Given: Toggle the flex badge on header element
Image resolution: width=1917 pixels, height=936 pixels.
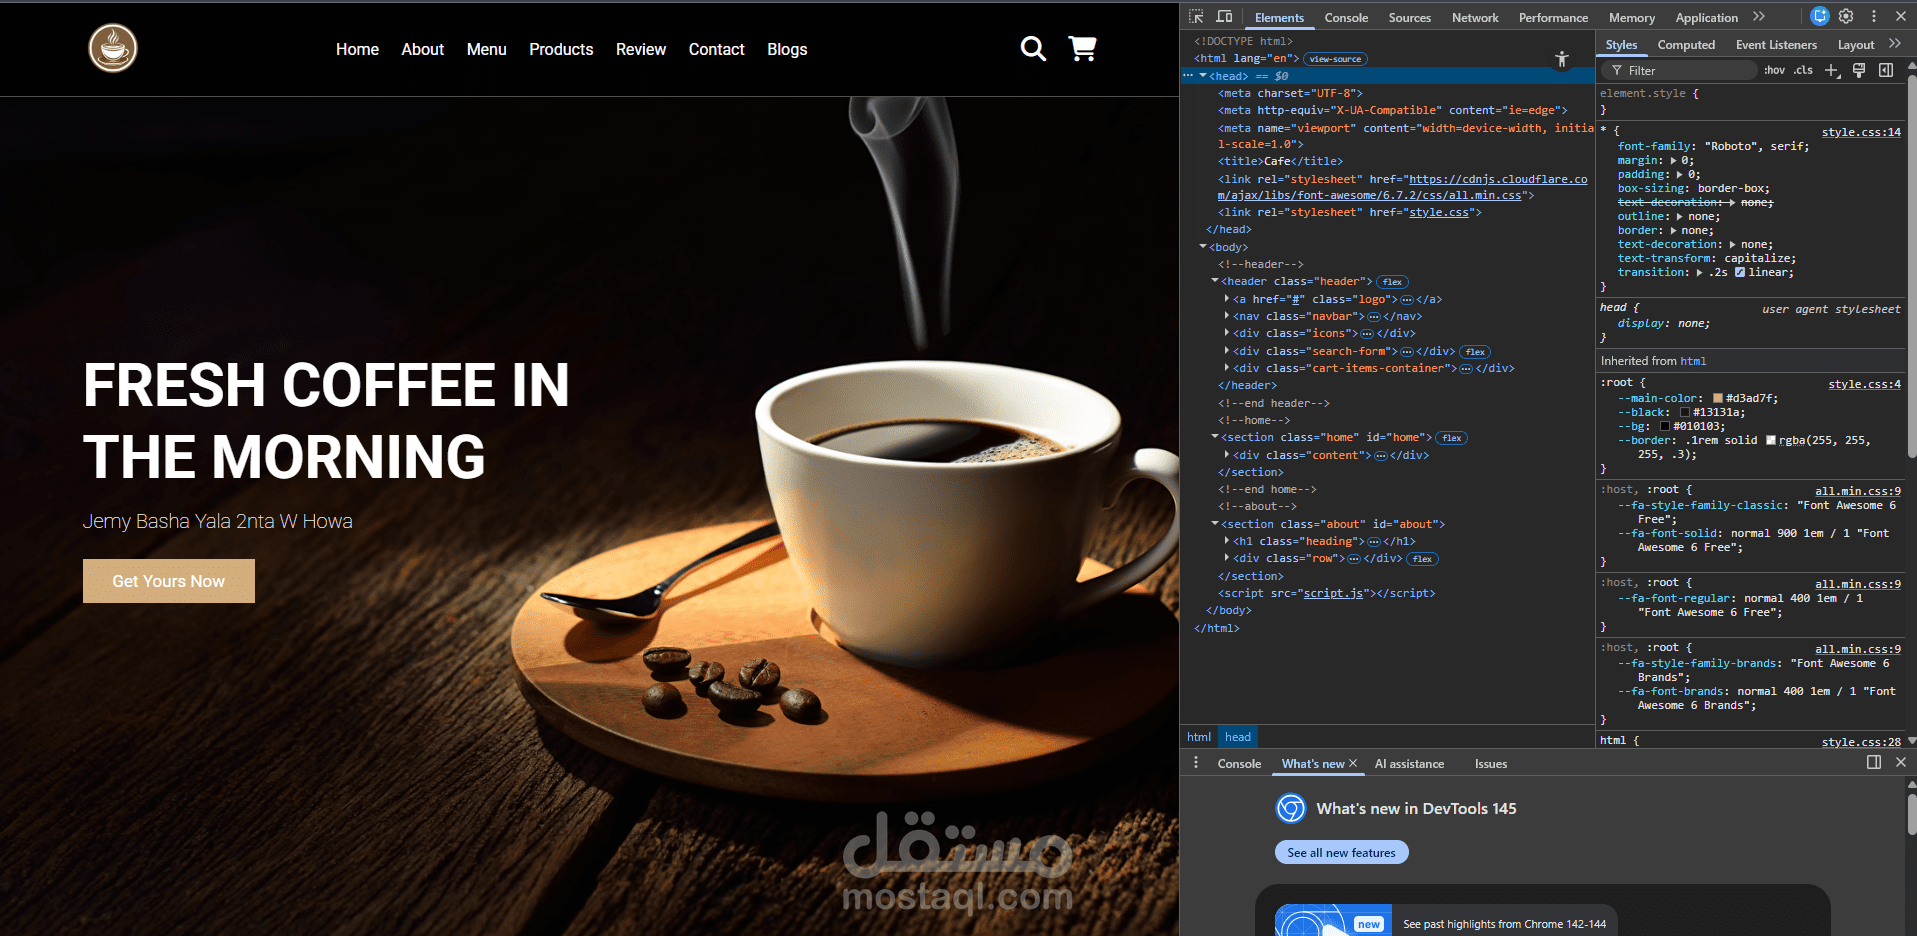Looking at the screenshot, I should pyautogui.click(x=1392, y=282).
